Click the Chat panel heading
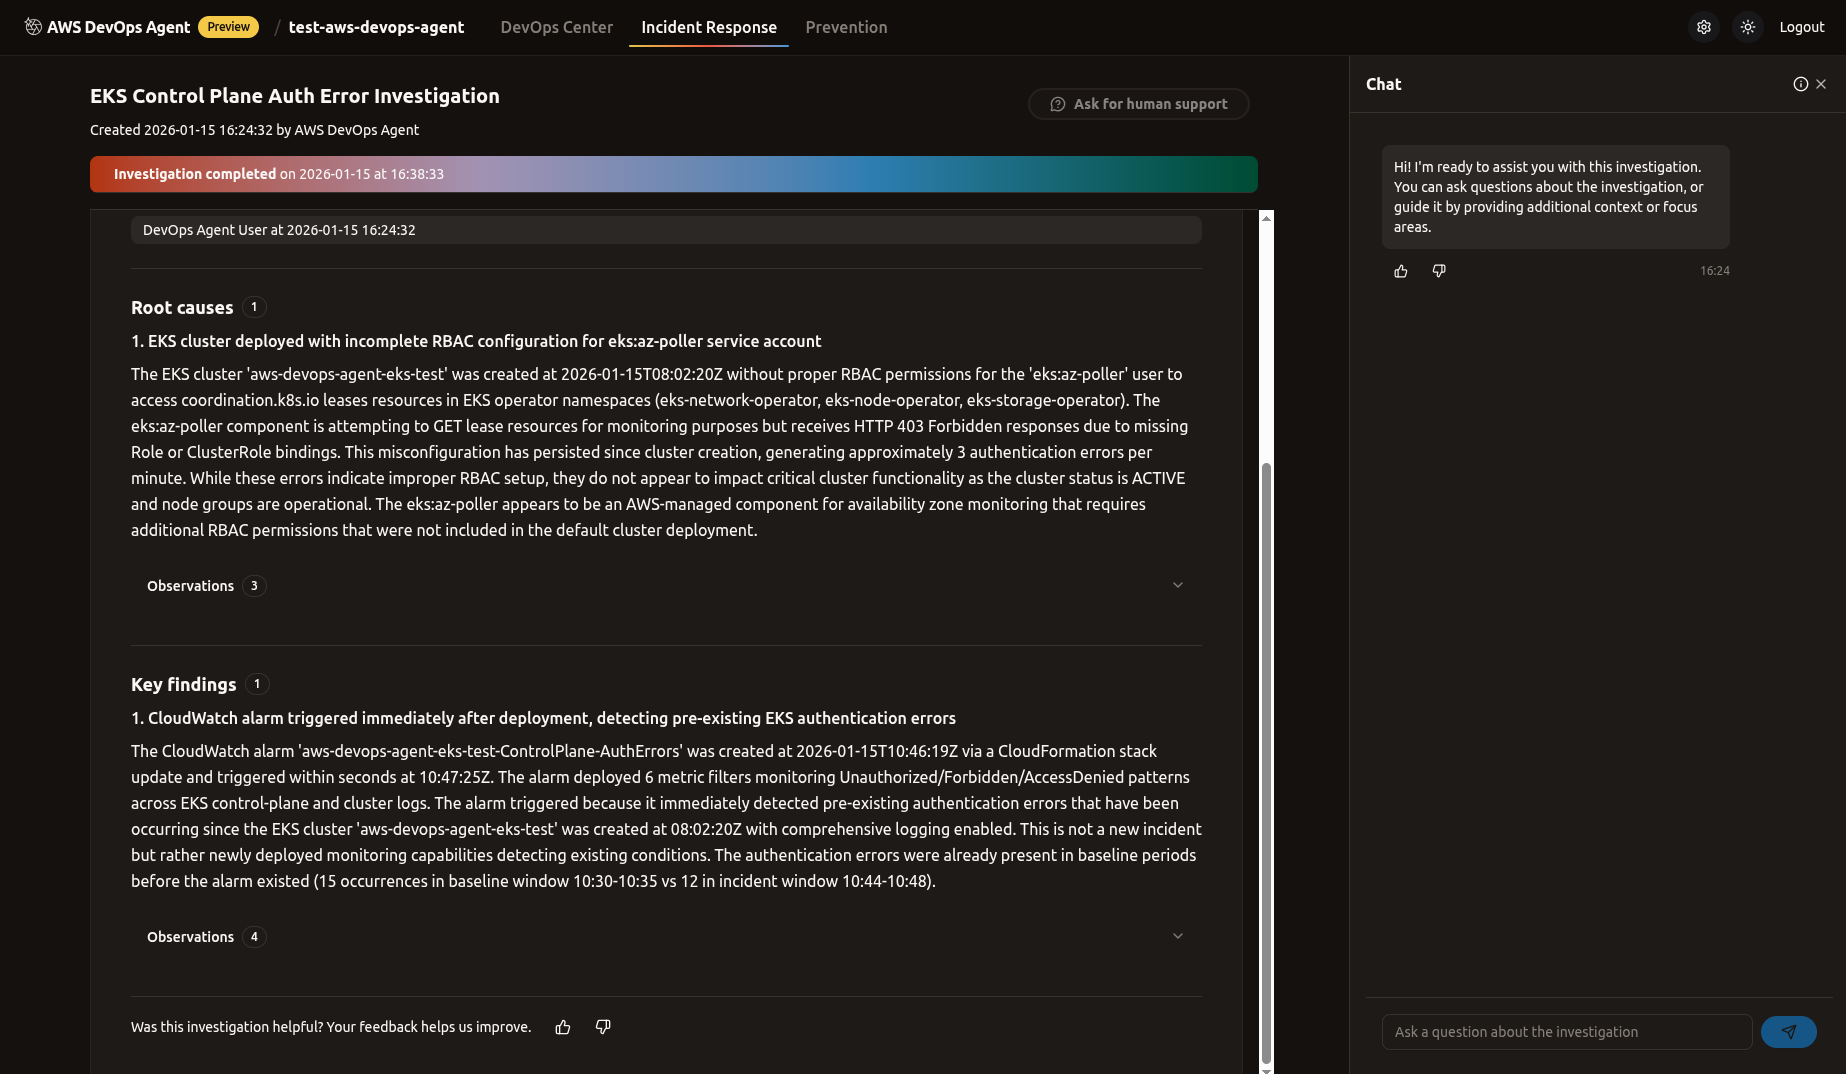This screenshot has width=1846, height=1074. tap(1384, 84)
